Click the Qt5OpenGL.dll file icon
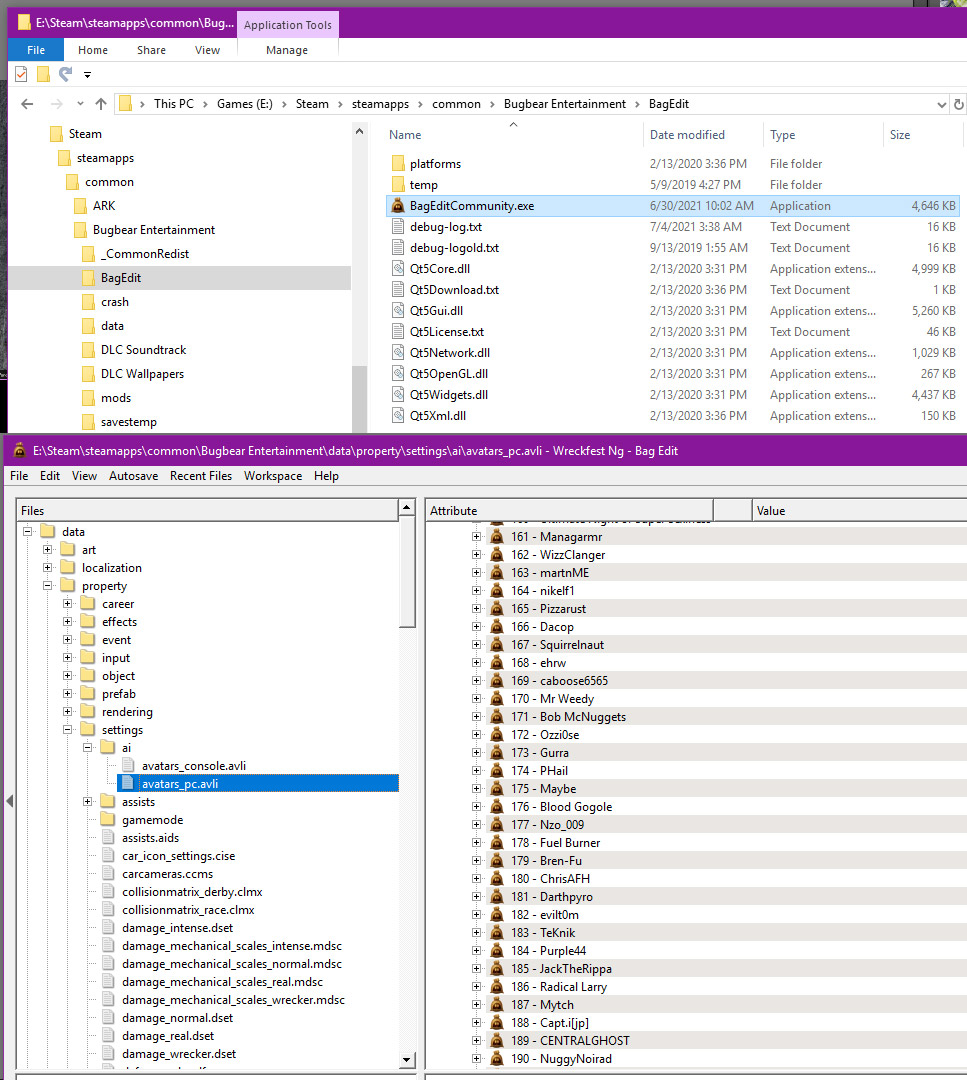This screenshot has width=967, height=1080. (x=397, y=373)
